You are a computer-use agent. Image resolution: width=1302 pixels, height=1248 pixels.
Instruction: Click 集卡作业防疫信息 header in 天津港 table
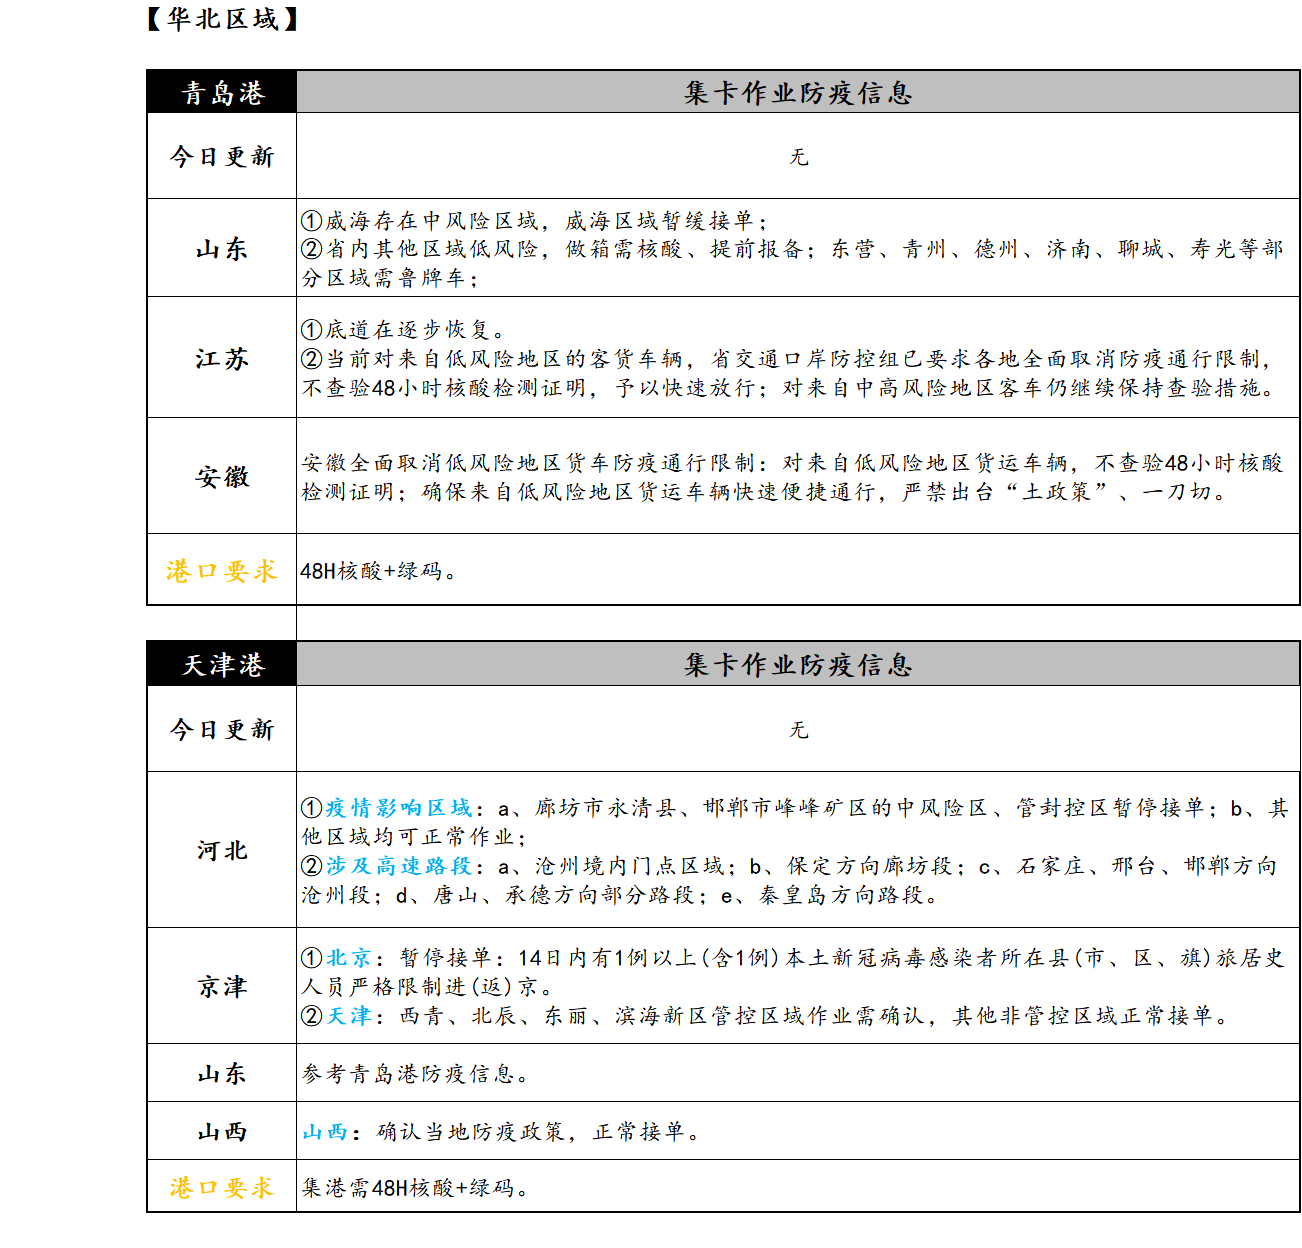point(798,665)
